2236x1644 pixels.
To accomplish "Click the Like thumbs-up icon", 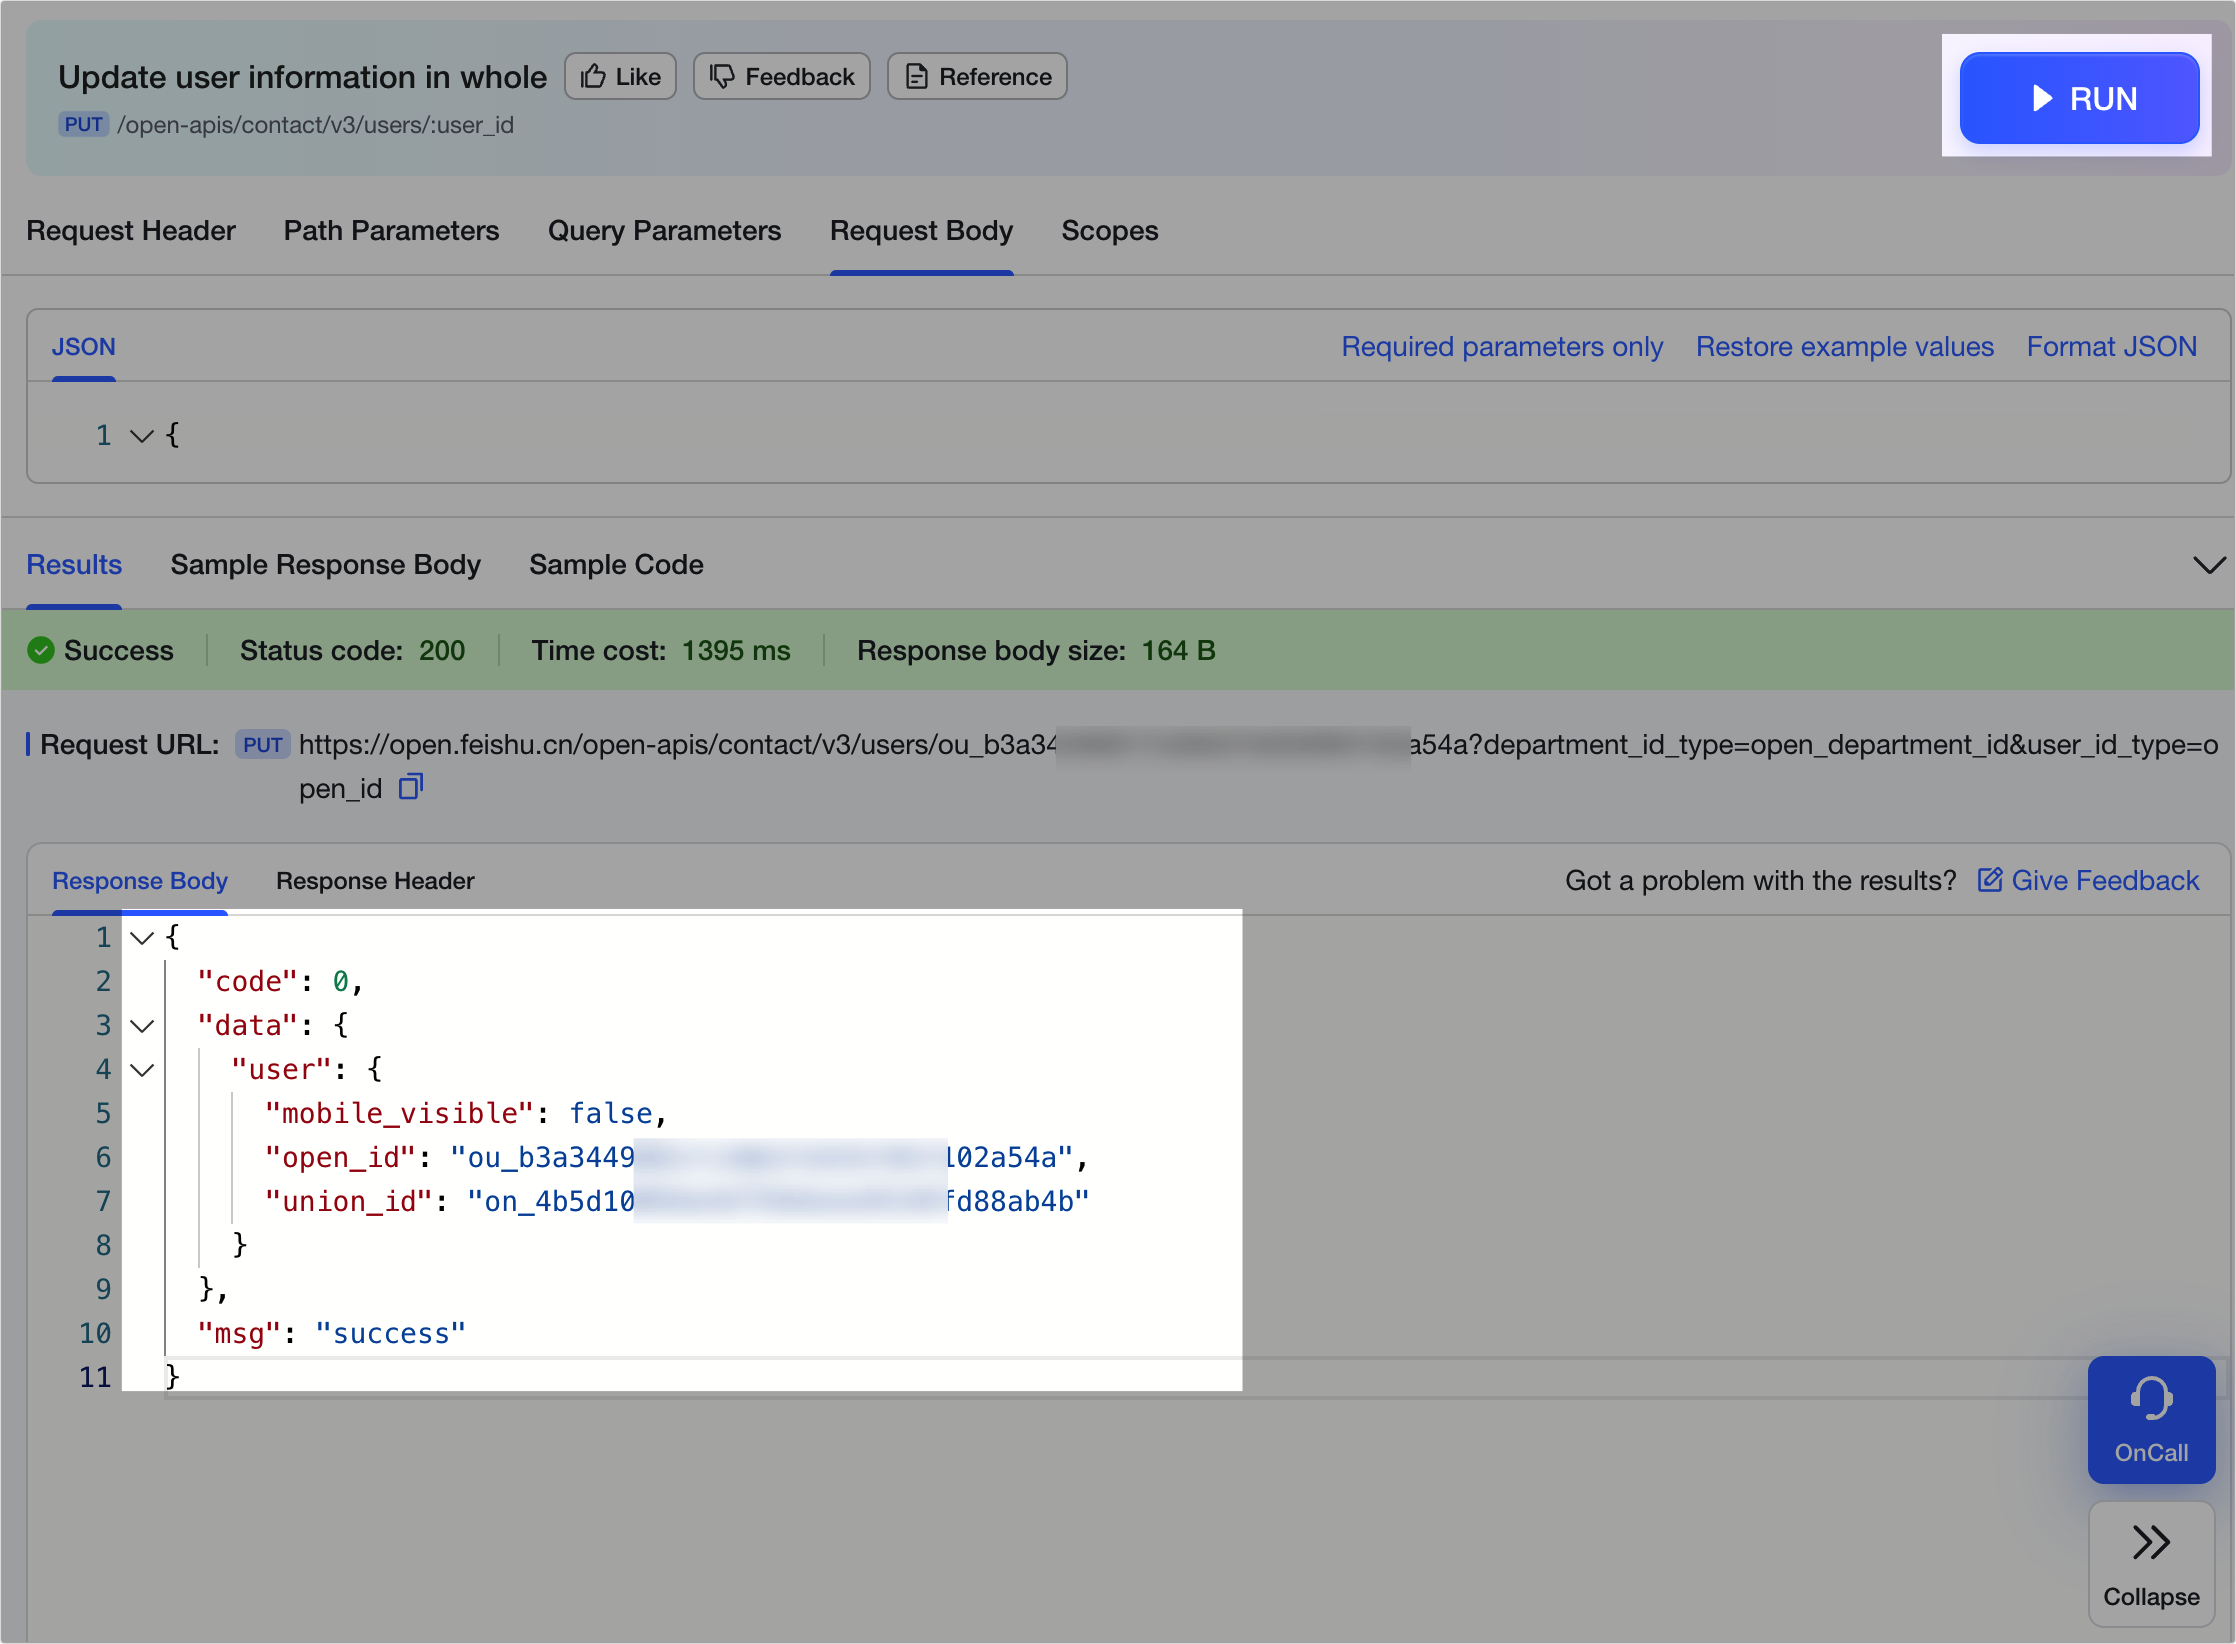I will point(593,76).
